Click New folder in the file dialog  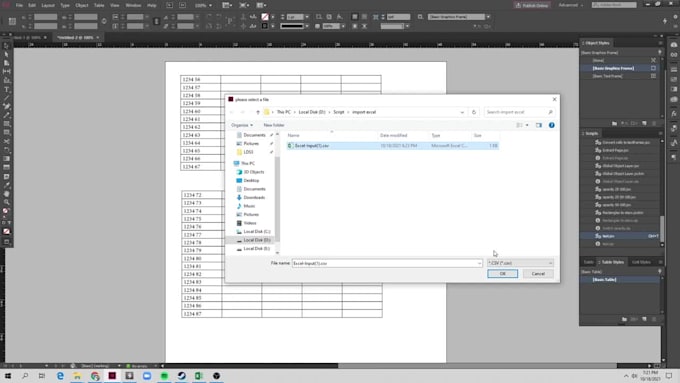tap(274, 125)
